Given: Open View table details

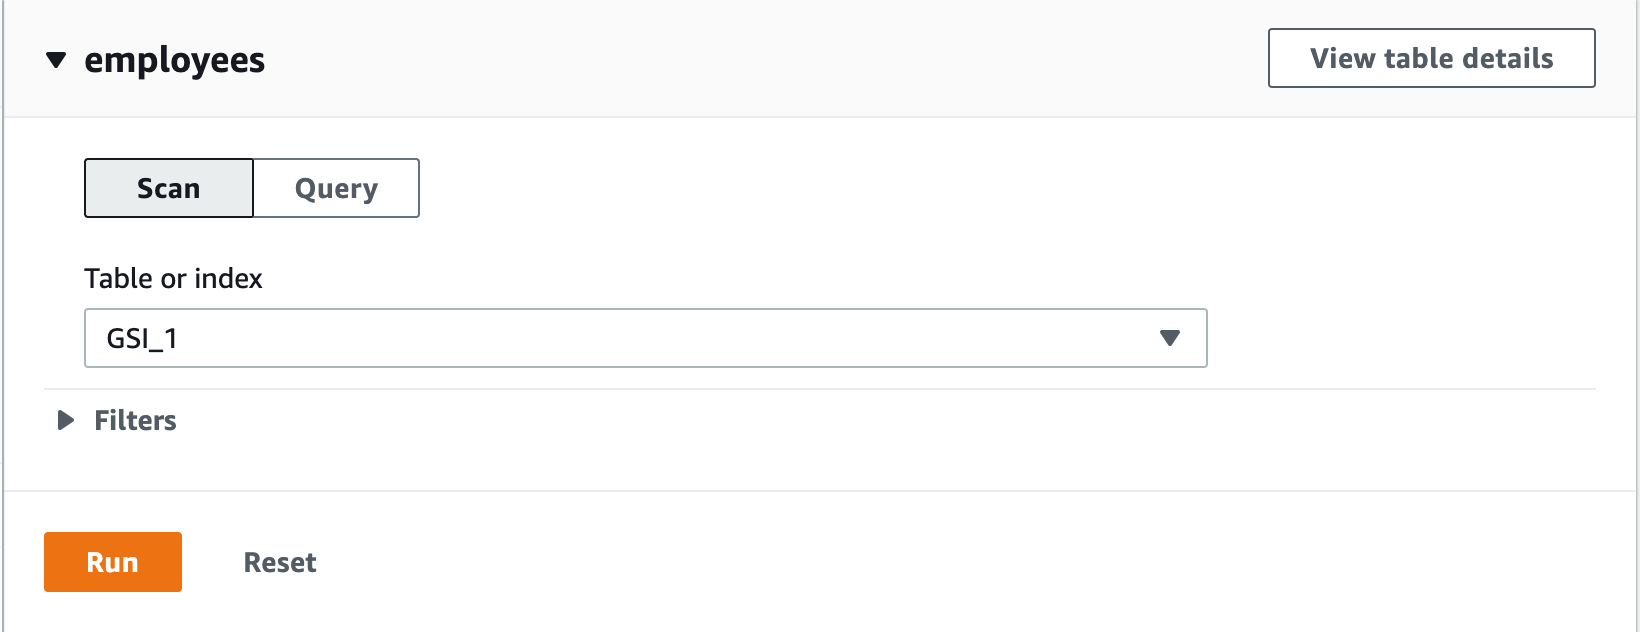Looking at the screenshot, I should 1431,58.
